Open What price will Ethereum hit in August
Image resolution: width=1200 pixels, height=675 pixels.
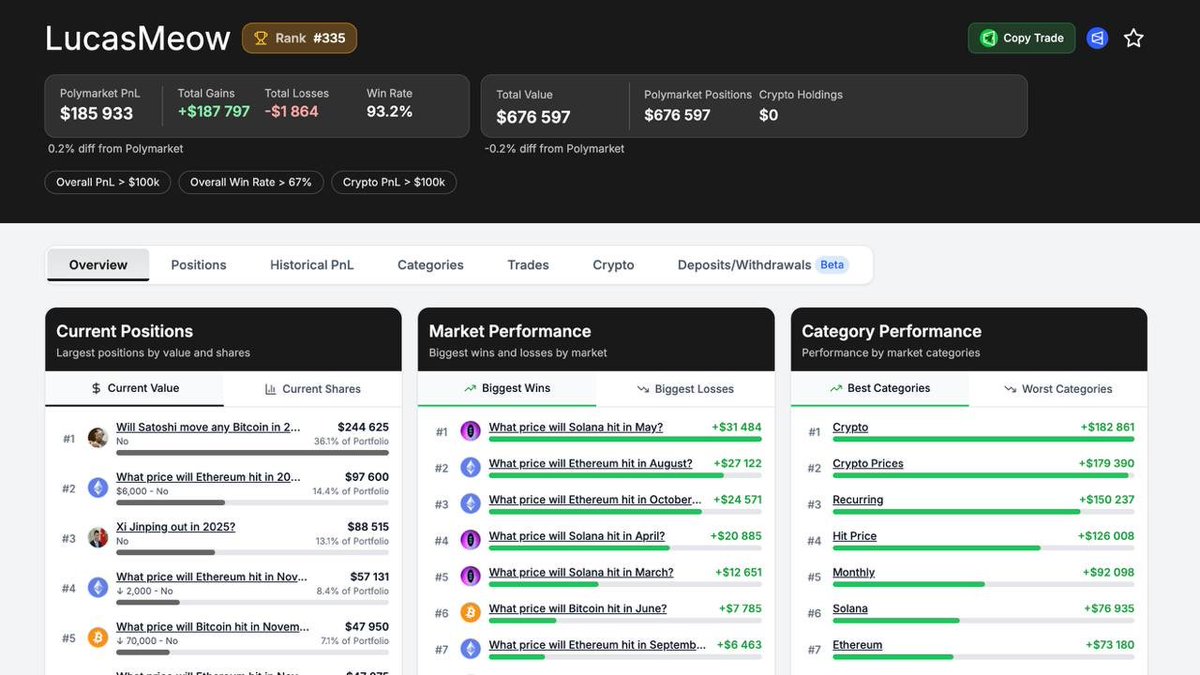tap(590, 464)
